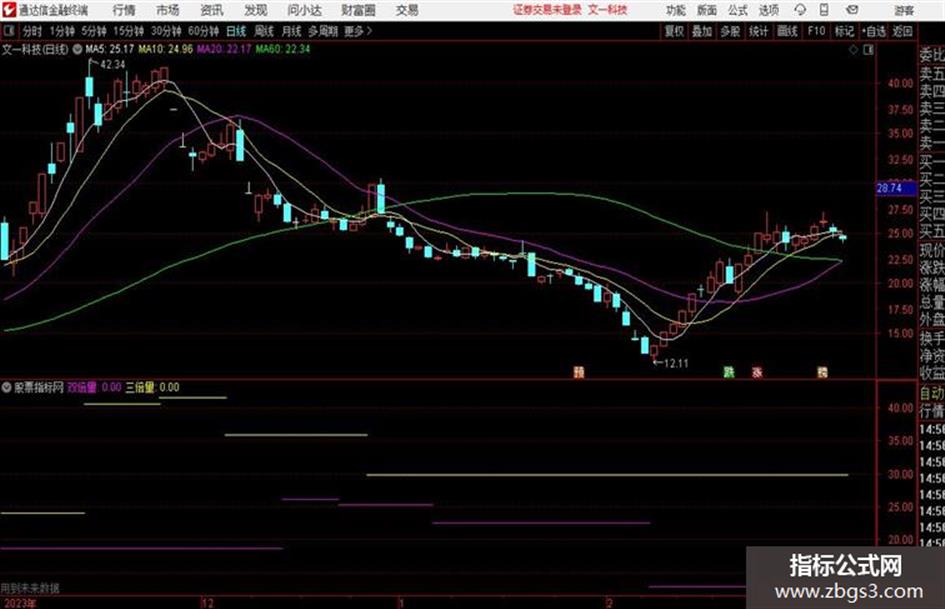This screenshot has width=945, height=609.
Task: Select the 周线 weekly period
Action: pos(264,31)
